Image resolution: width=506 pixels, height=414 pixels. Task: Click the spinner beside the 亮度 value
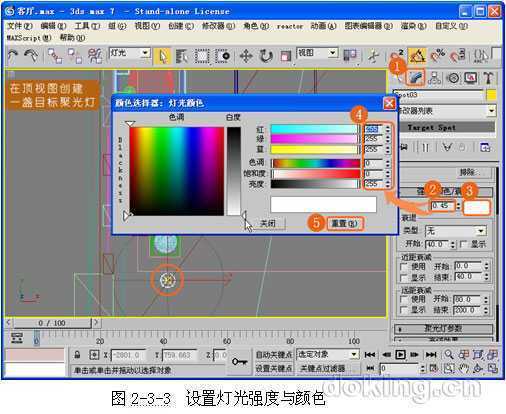tap(387, 184)
